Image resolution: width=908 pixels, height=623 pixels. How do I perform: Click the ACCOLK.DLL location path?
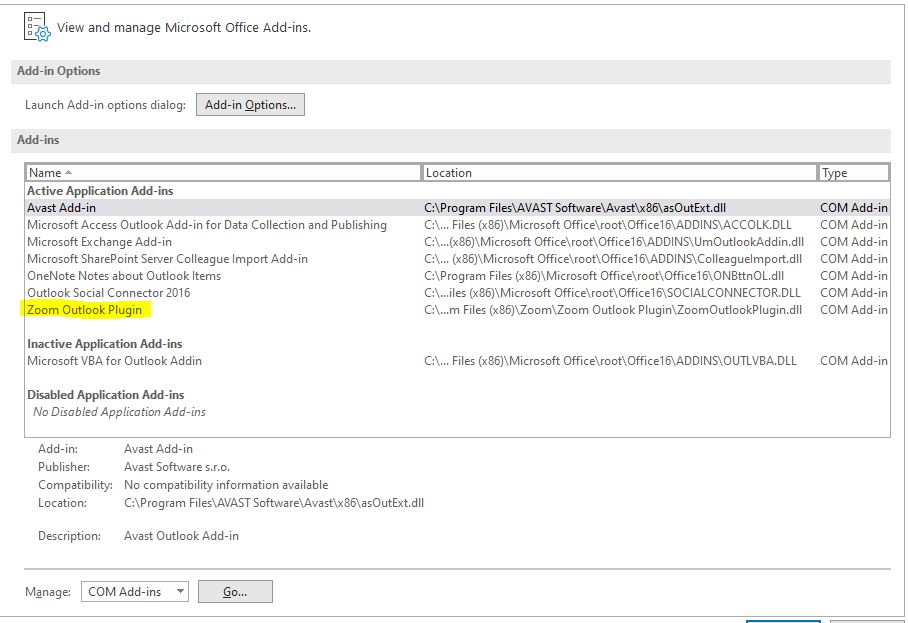tap(607, 225)
